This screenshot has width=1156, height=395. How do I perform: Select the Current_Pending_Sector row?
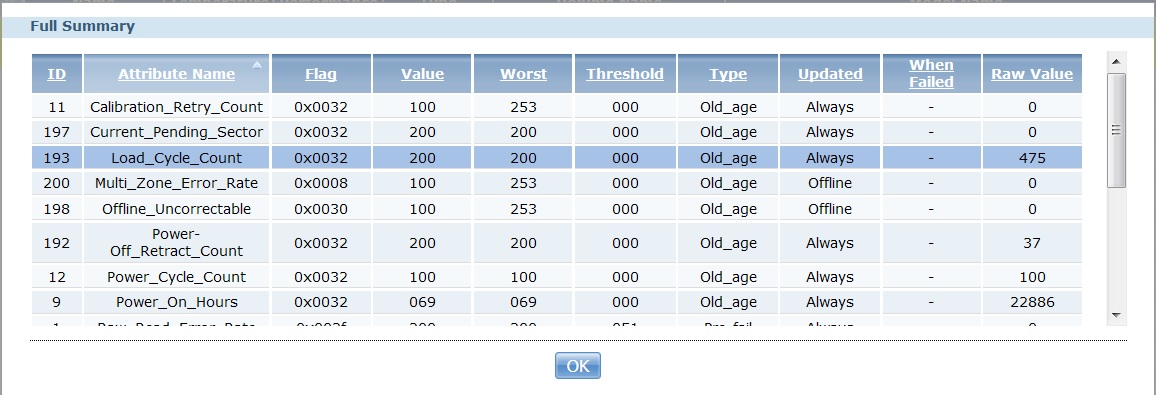point(557,132)
